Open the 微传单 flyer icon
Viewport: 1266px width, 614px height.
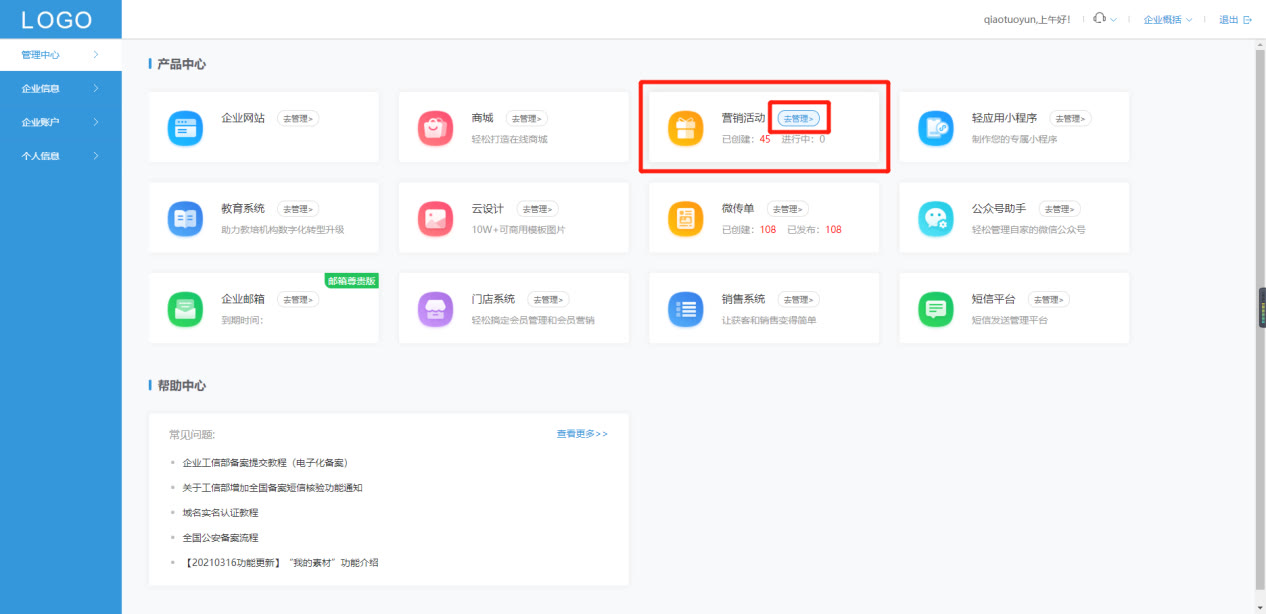pyautogui.click(x=685, y=217)
